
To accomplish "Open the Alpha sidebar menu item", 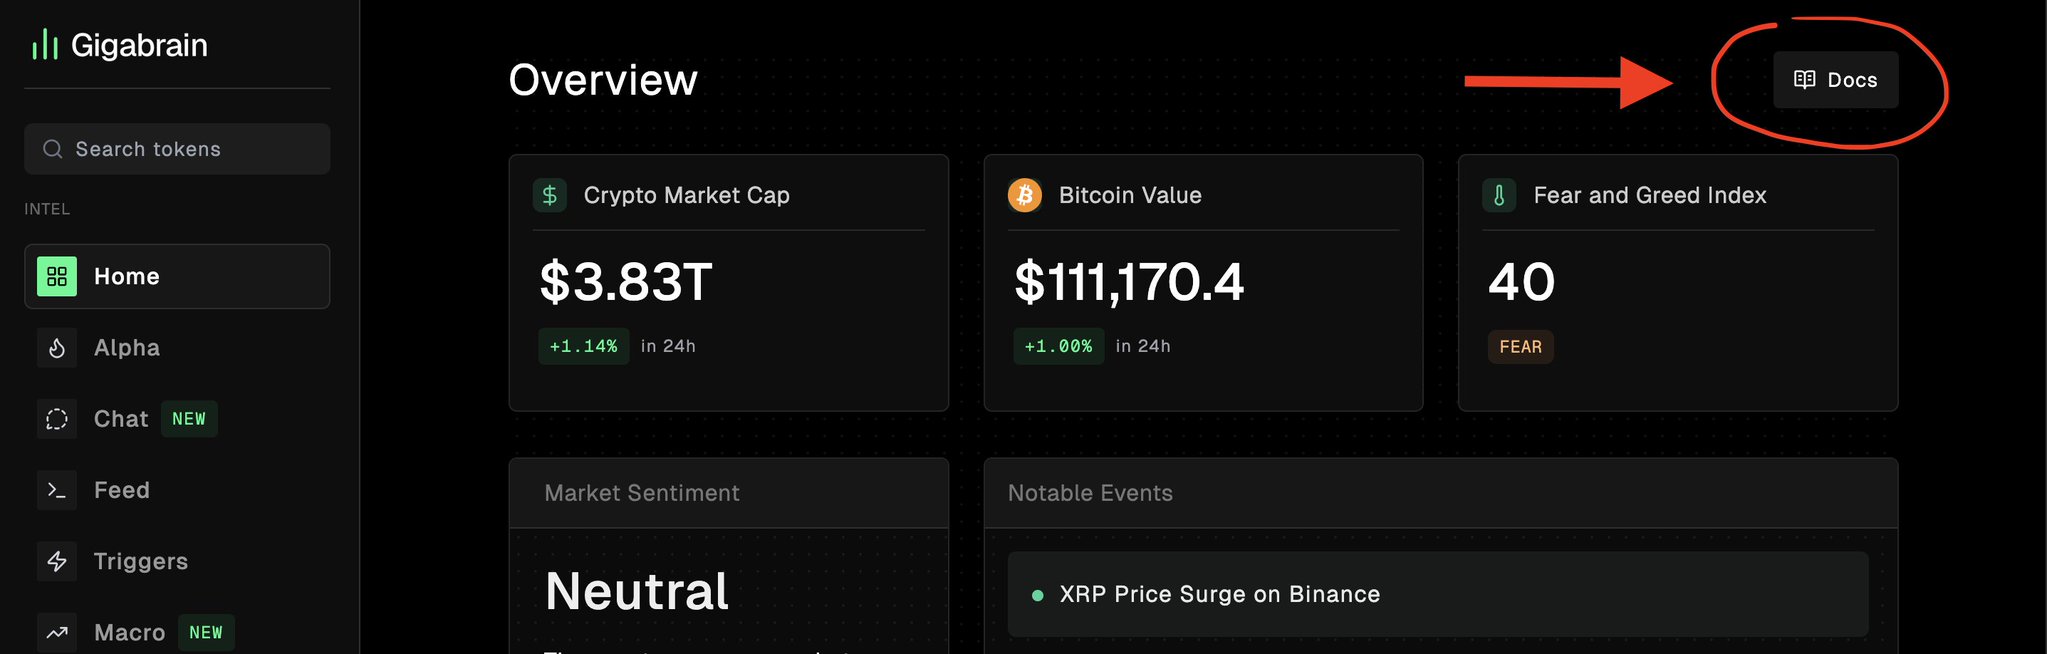I will (127, 348).
